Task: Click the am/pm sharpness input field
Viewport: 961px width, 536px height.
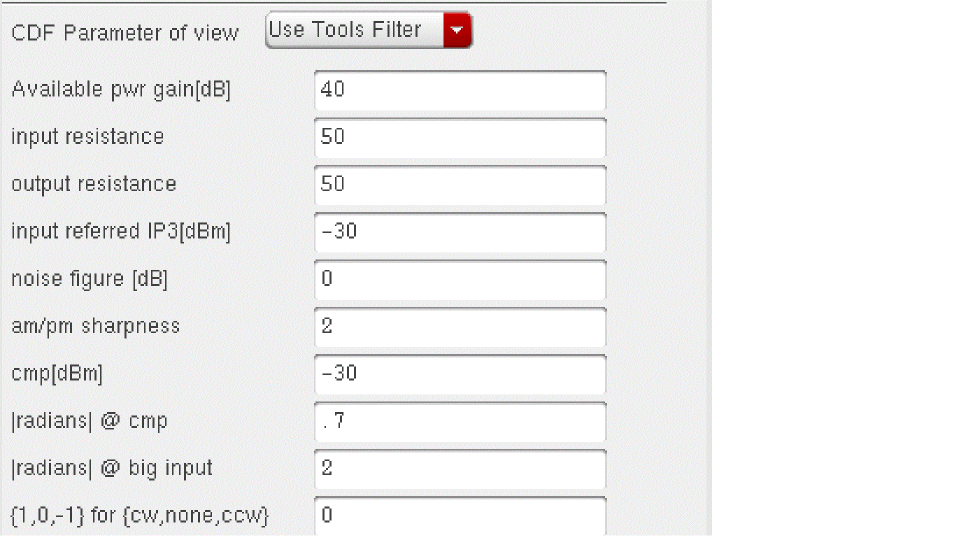Action: (459, 326)
